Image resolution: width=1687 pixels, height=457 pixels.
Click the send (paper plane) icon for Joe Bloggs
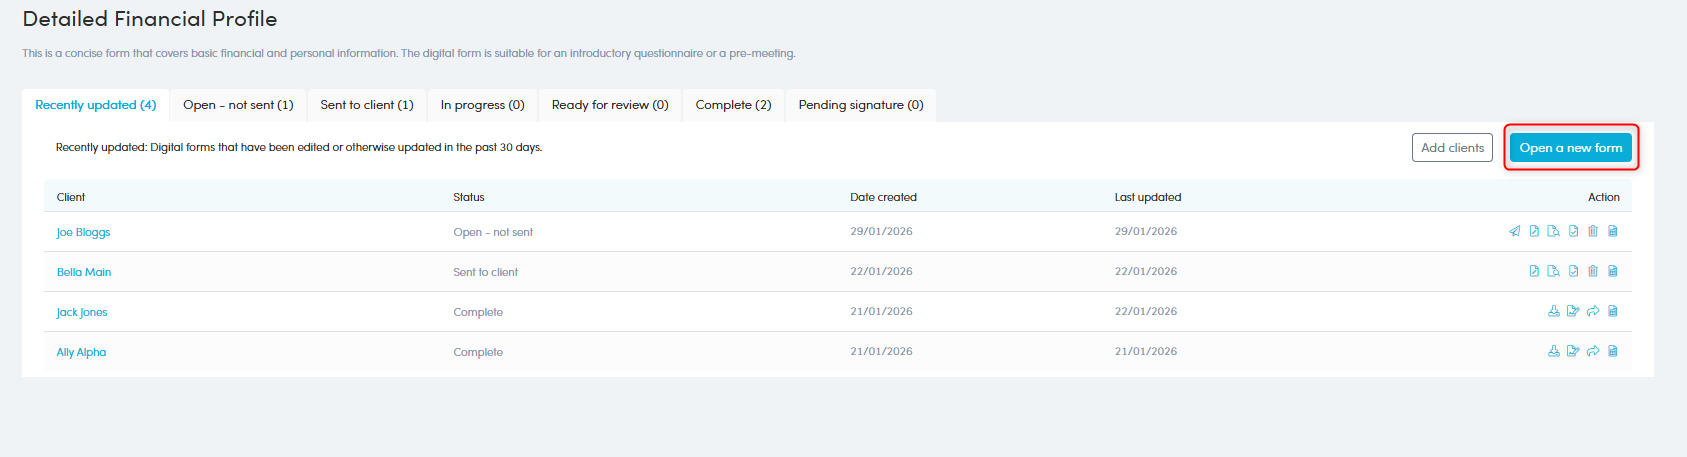1514,231
